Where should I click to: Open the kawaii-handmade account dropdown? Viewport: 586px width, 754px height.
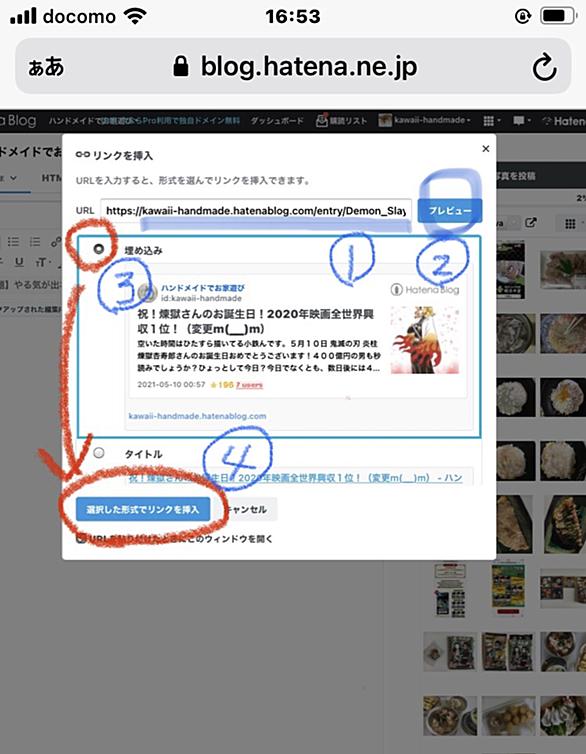point(424,120)
